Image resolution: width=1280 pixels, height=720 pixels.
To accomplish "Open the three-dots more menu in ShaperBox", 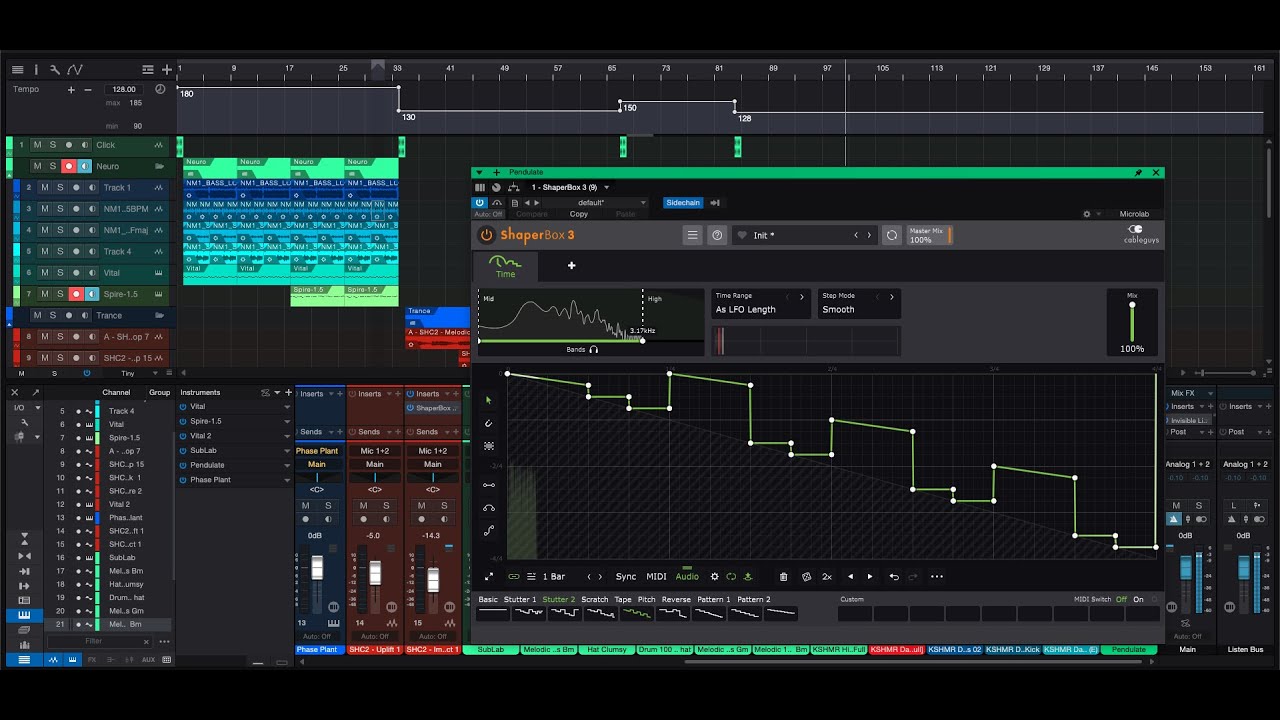I will coord(937,576).
